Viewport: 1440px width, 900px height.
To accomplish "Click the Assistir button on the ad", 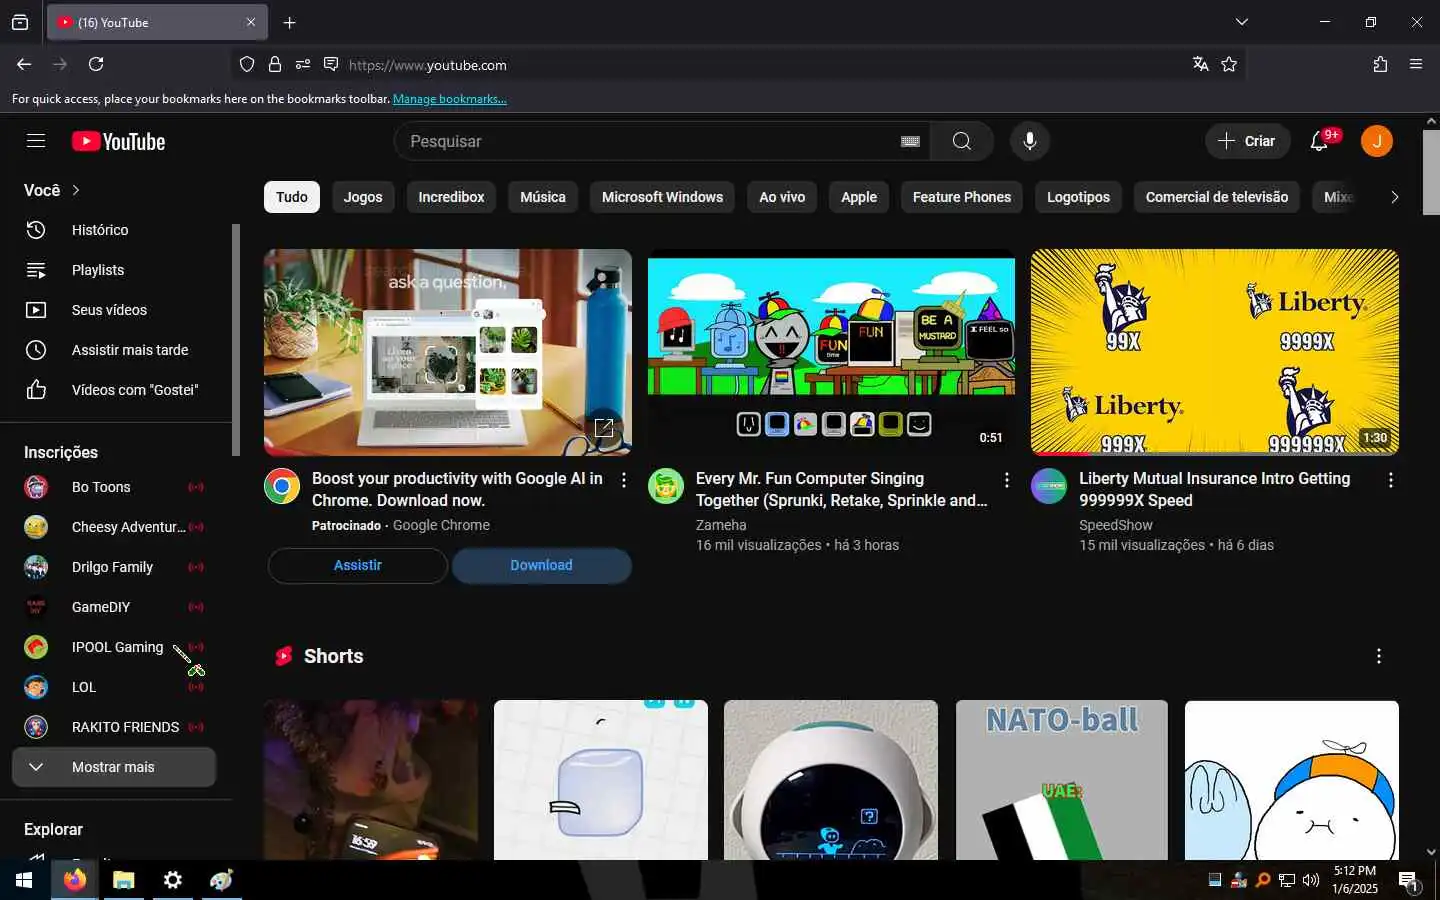I will (358, 565).
